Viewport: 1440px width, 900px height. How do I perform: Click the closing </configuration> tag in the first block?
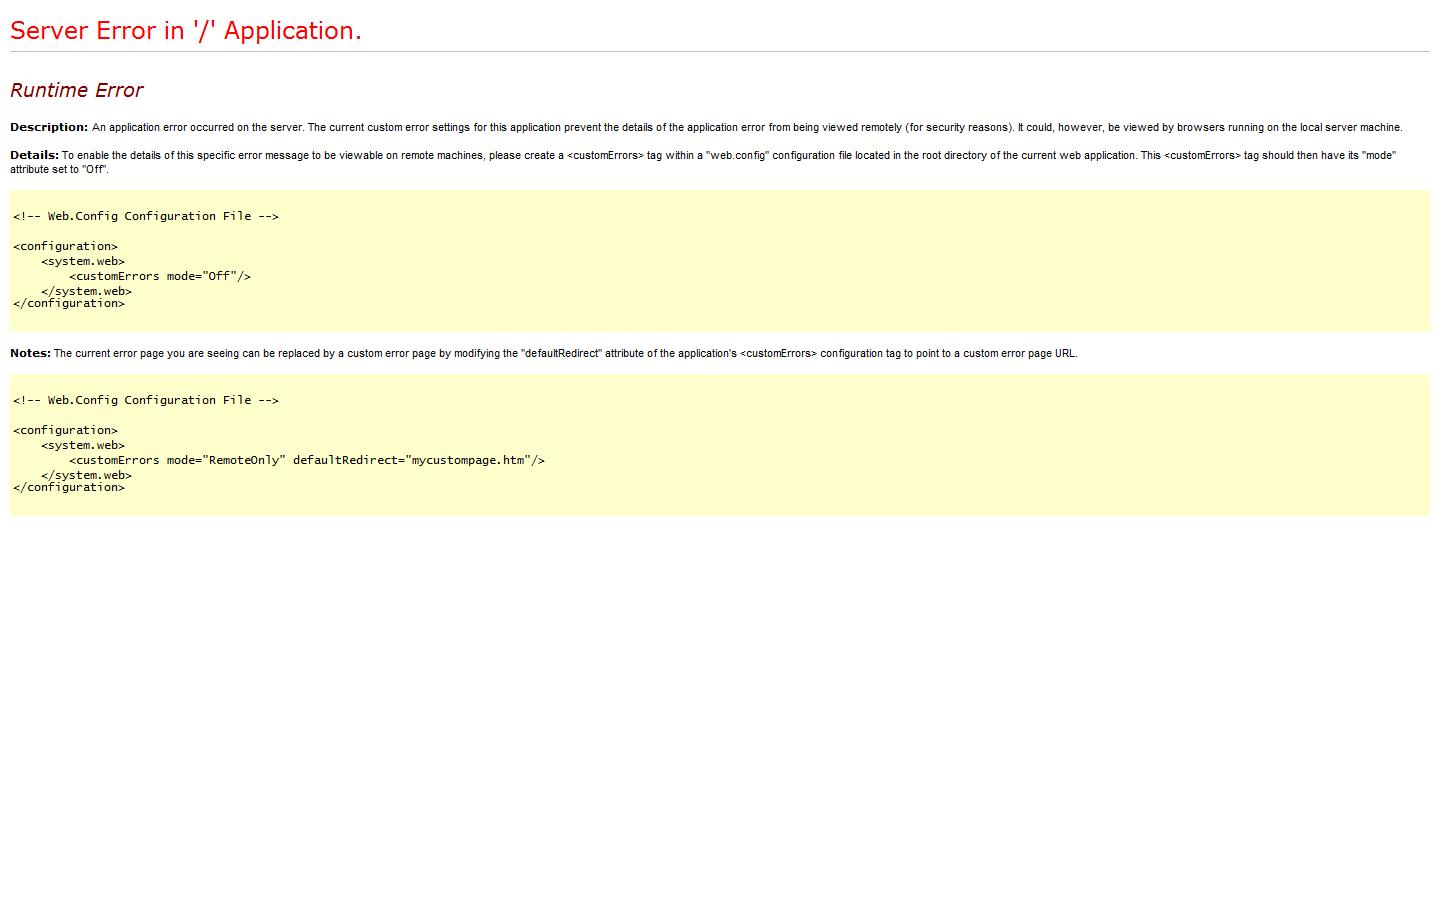click(69, 303)
